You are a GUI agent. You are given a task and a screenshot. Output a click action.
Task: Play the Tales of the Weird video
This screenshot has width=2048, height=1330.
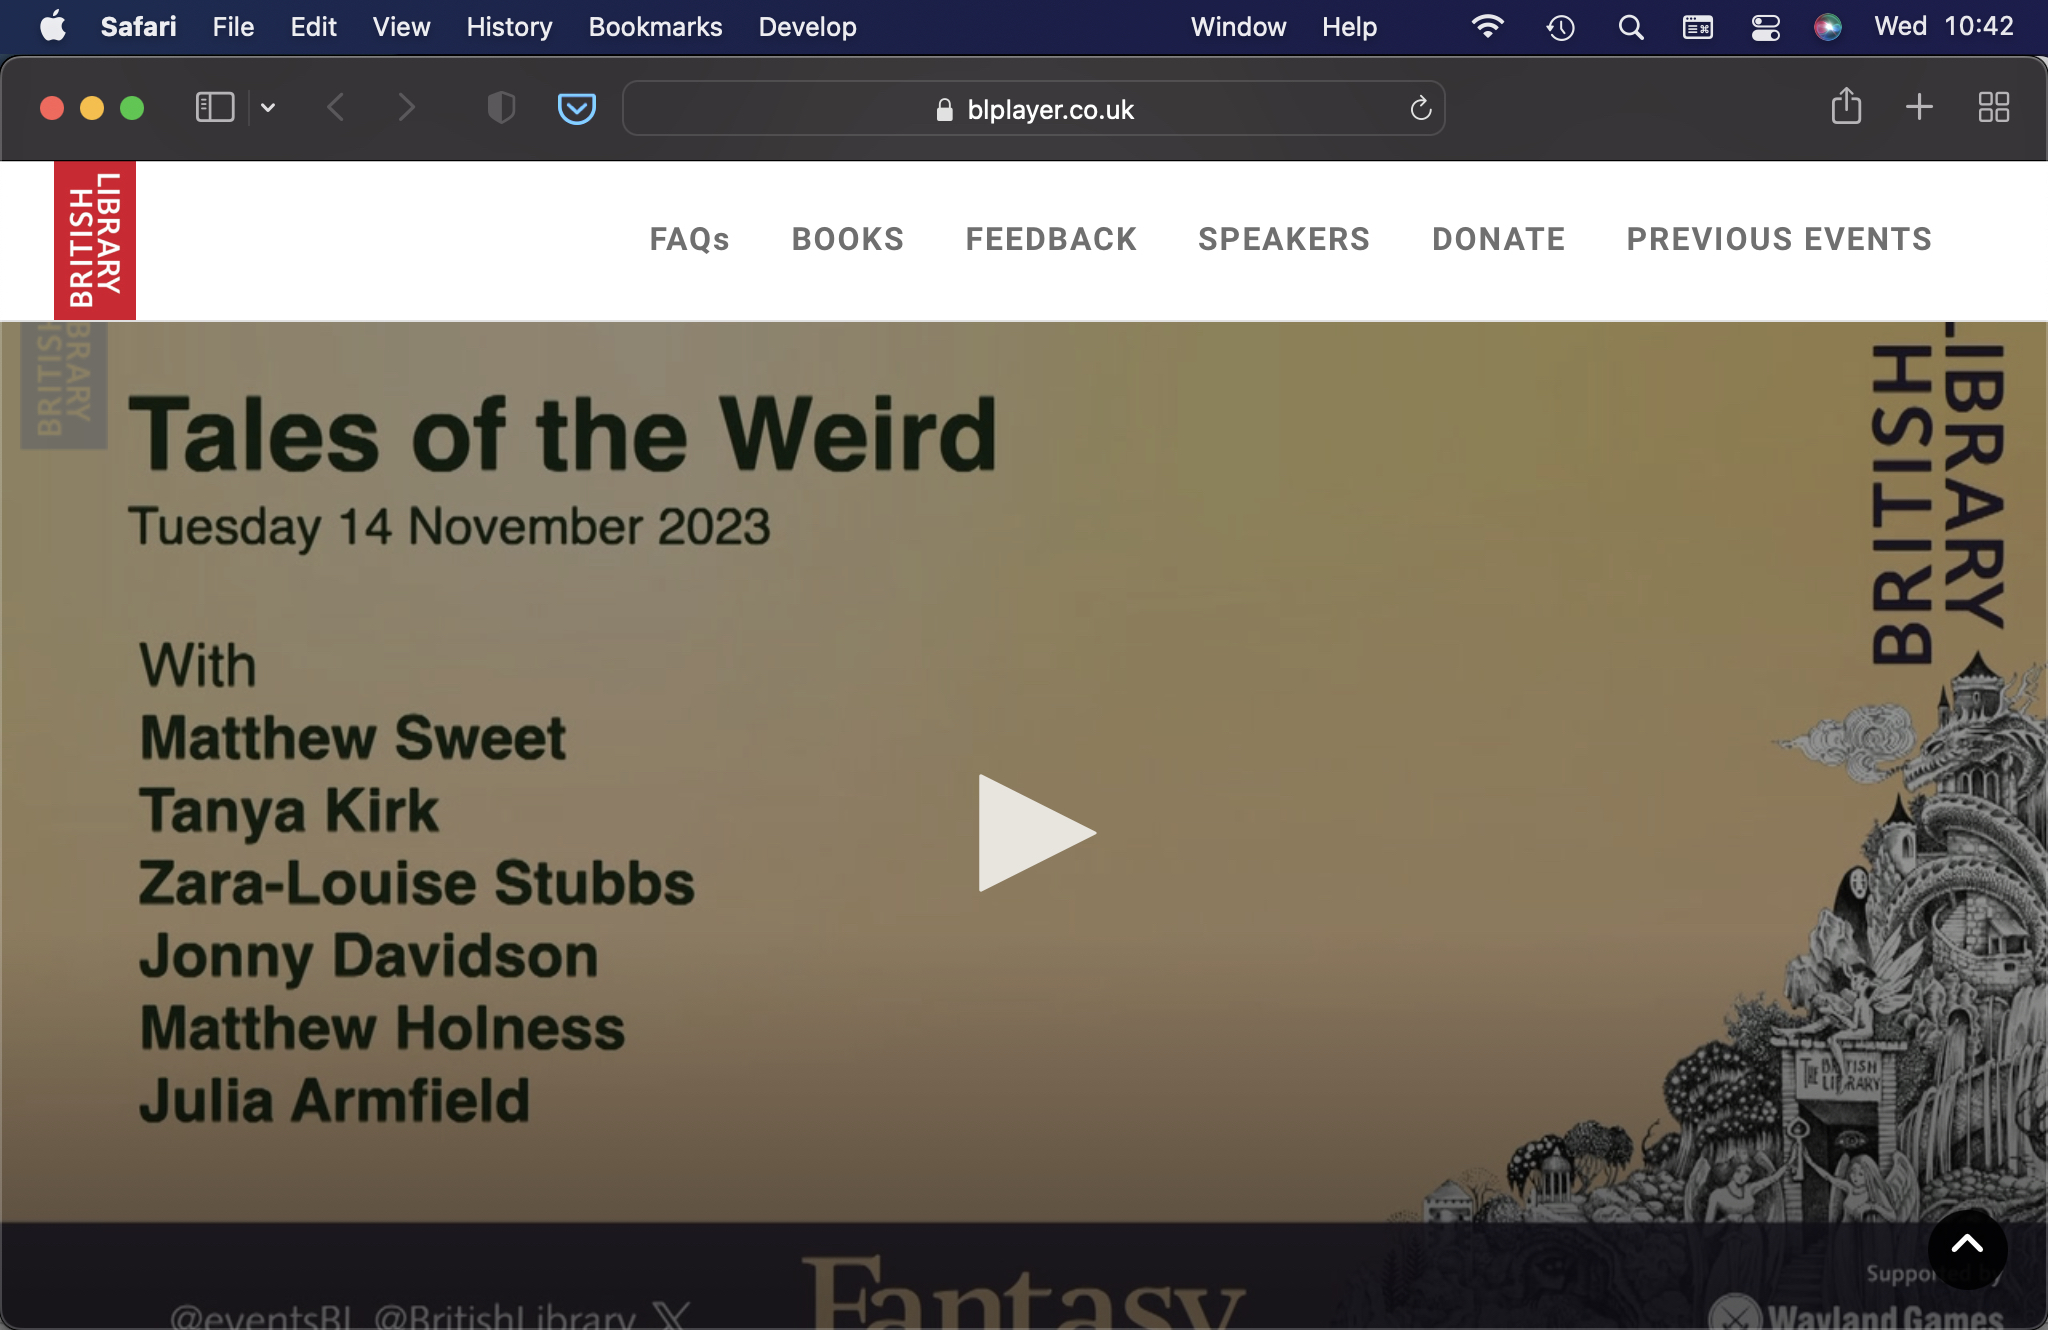pyautogui.click(x=1036, y=833)
